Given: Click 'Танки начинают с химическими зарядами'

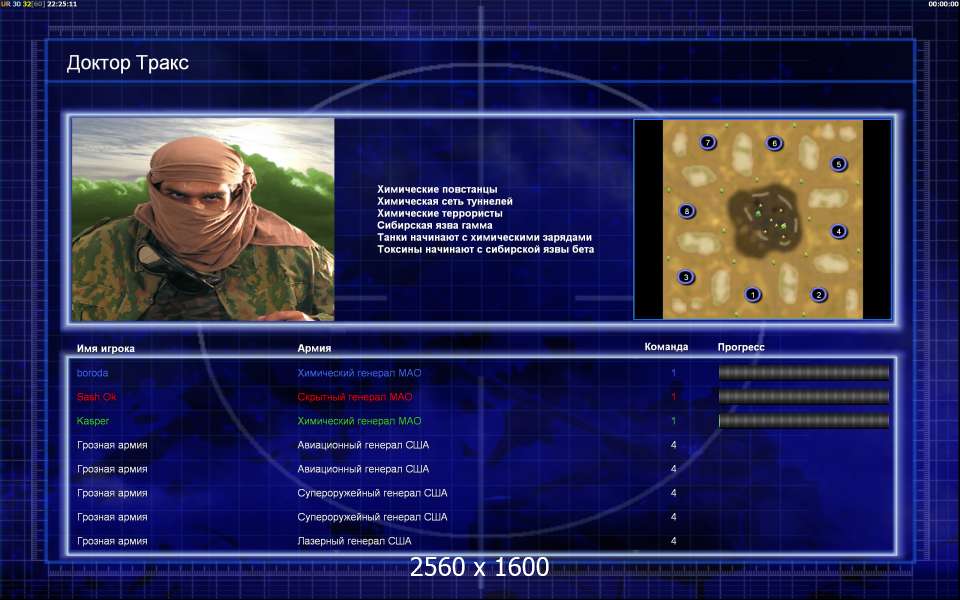Looking at the screenshot, I should pyautogui.click(x=484, y=237).
